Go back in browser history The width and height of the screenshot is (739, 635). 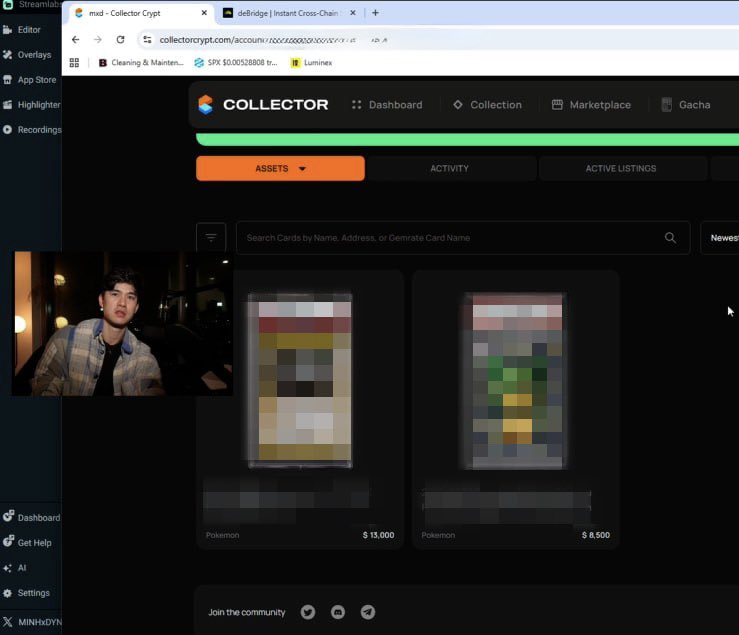pyautogui.click(x=75, y=40)
